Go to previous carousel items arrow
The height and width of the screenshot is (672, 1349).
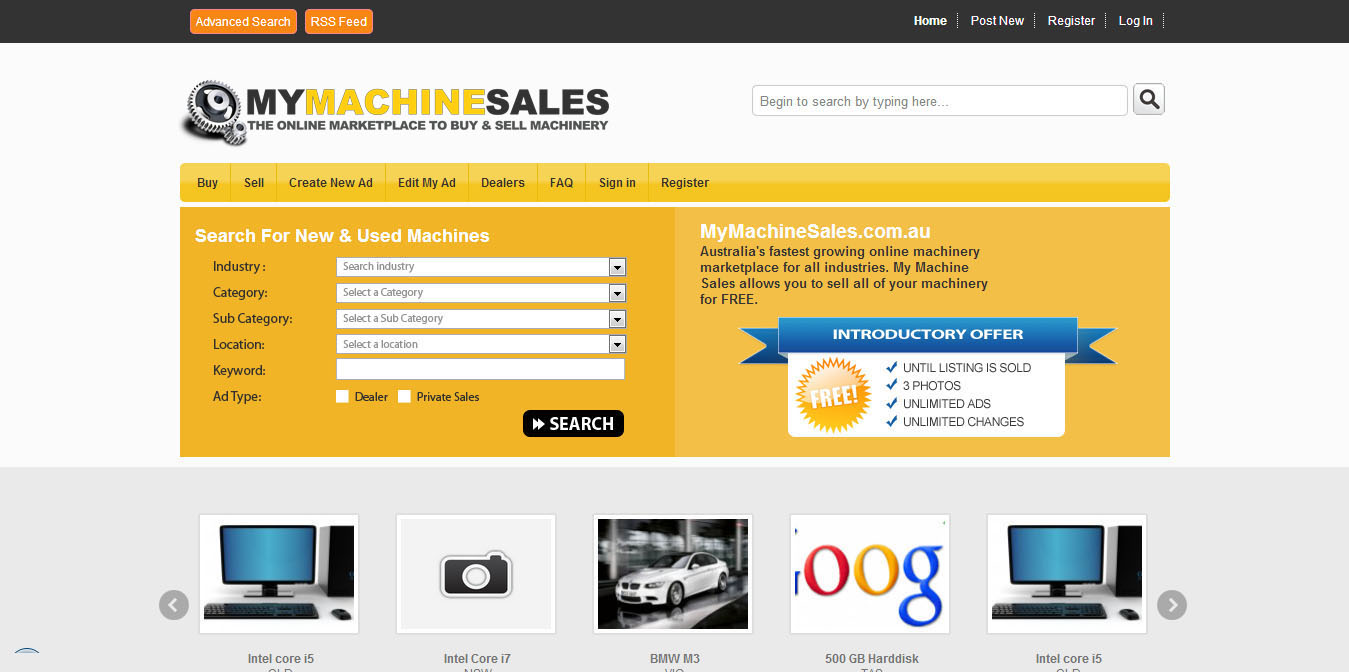click(174, 605)
